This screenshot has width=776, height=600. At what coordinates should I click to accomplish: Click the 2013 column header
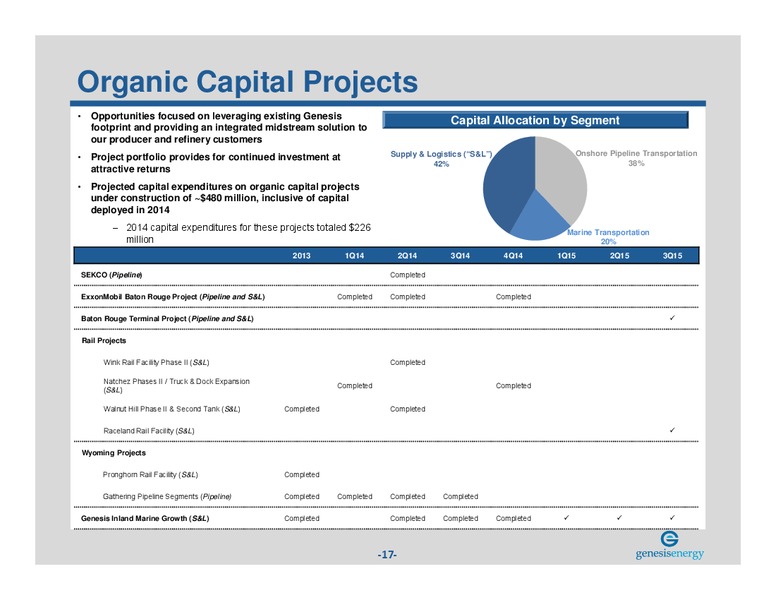point(301,255)
